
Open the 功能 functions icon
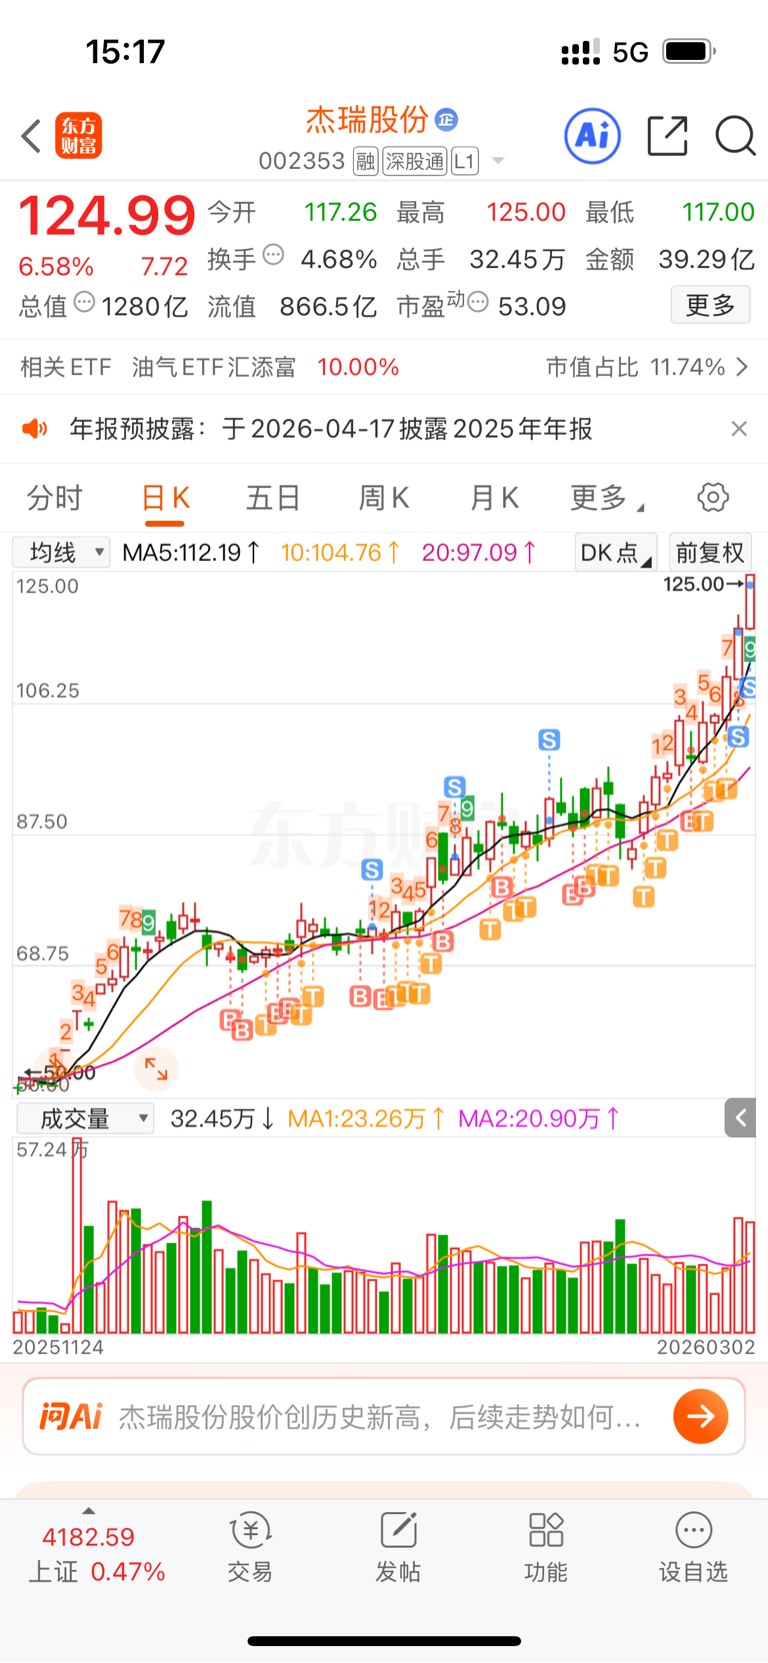[546, 1548]
